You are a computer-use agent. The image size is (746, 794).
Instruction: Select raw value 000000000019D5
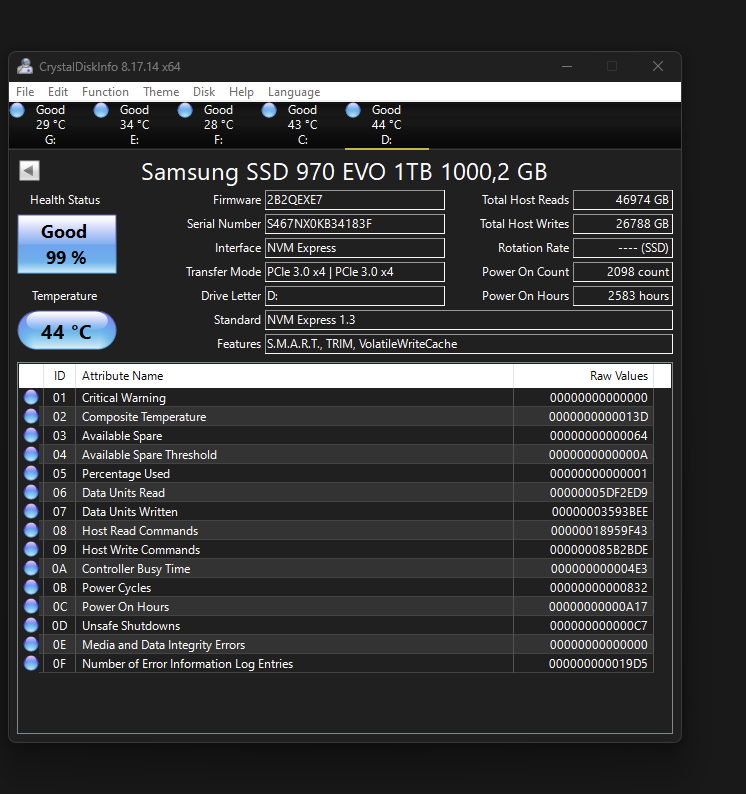click(x=598, y=664)
